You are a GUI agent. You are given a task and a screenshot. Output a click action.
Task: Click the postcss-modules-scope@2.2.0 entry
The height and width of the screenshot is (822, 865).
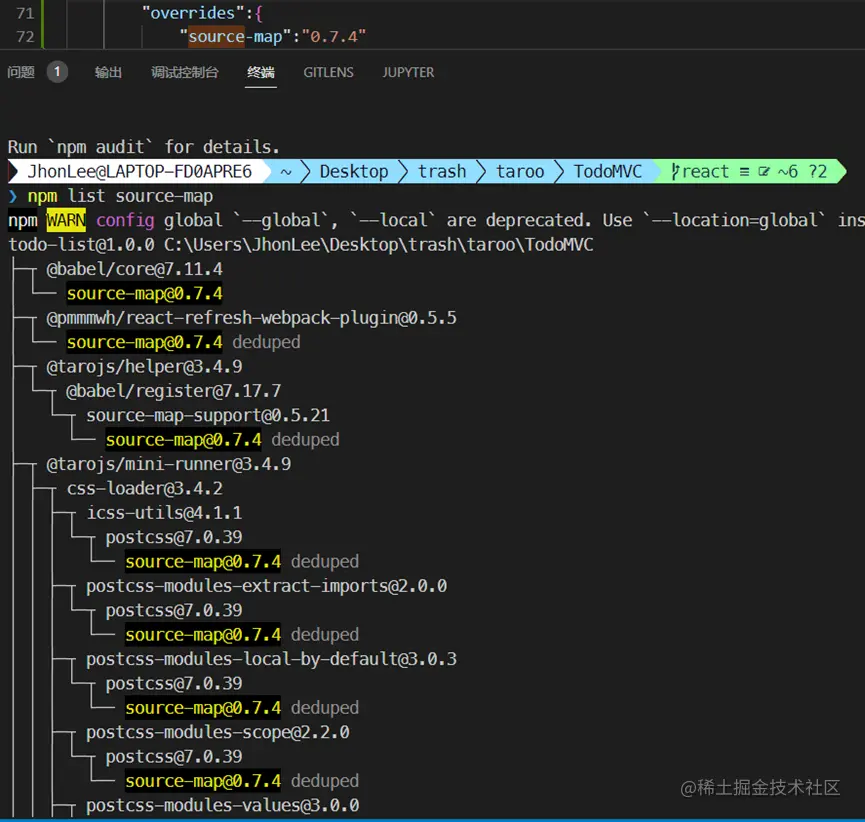pos(218,732)
